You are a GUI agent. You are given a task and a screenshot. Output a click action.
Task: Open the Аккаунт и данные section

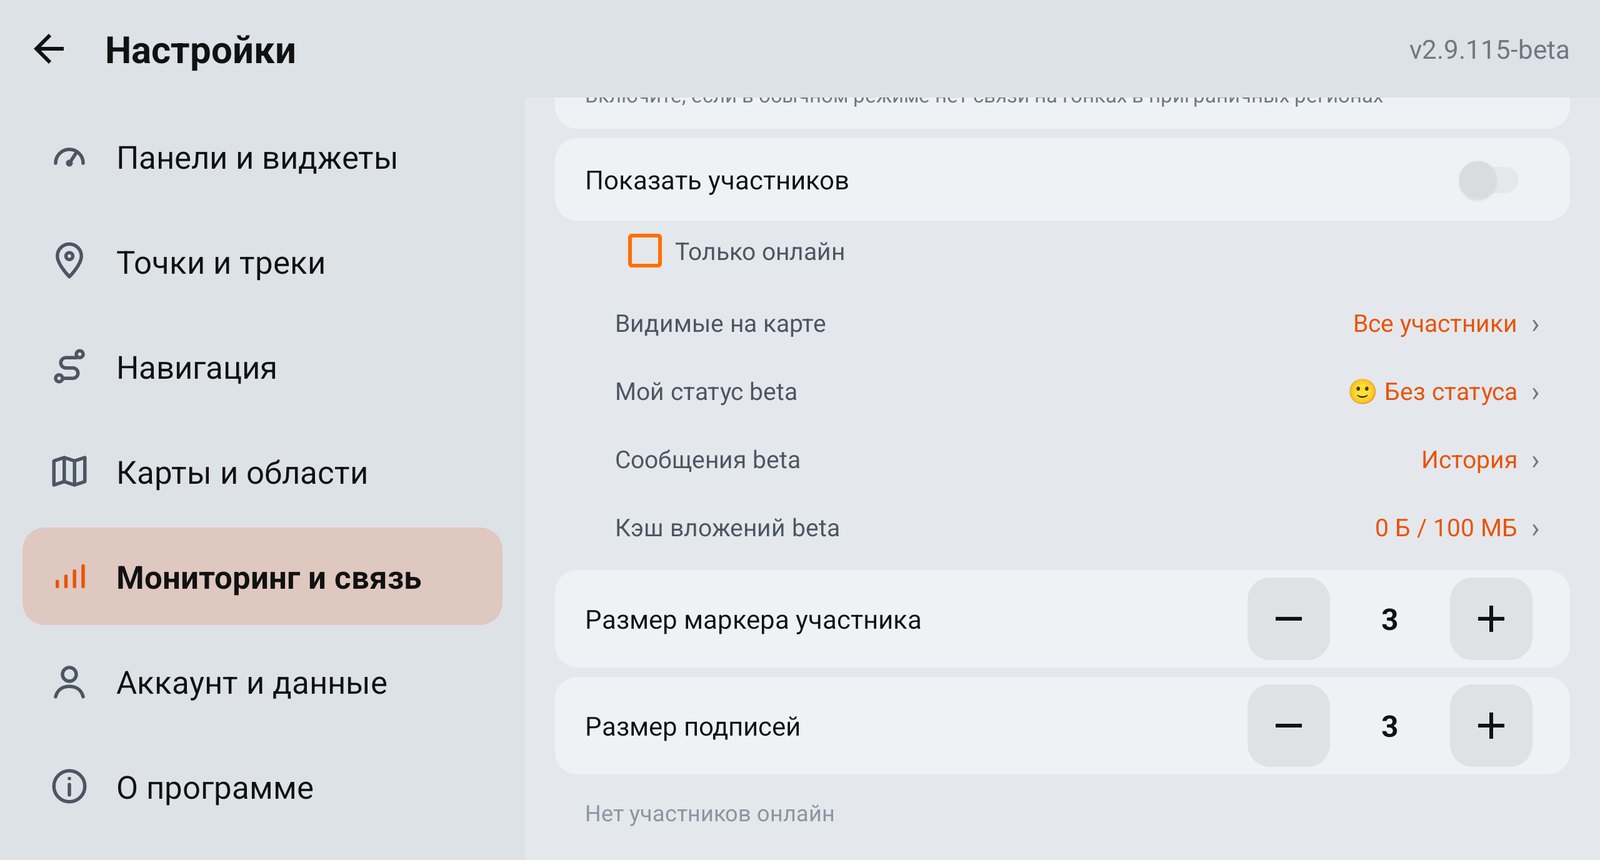click(x=262, y=683)
